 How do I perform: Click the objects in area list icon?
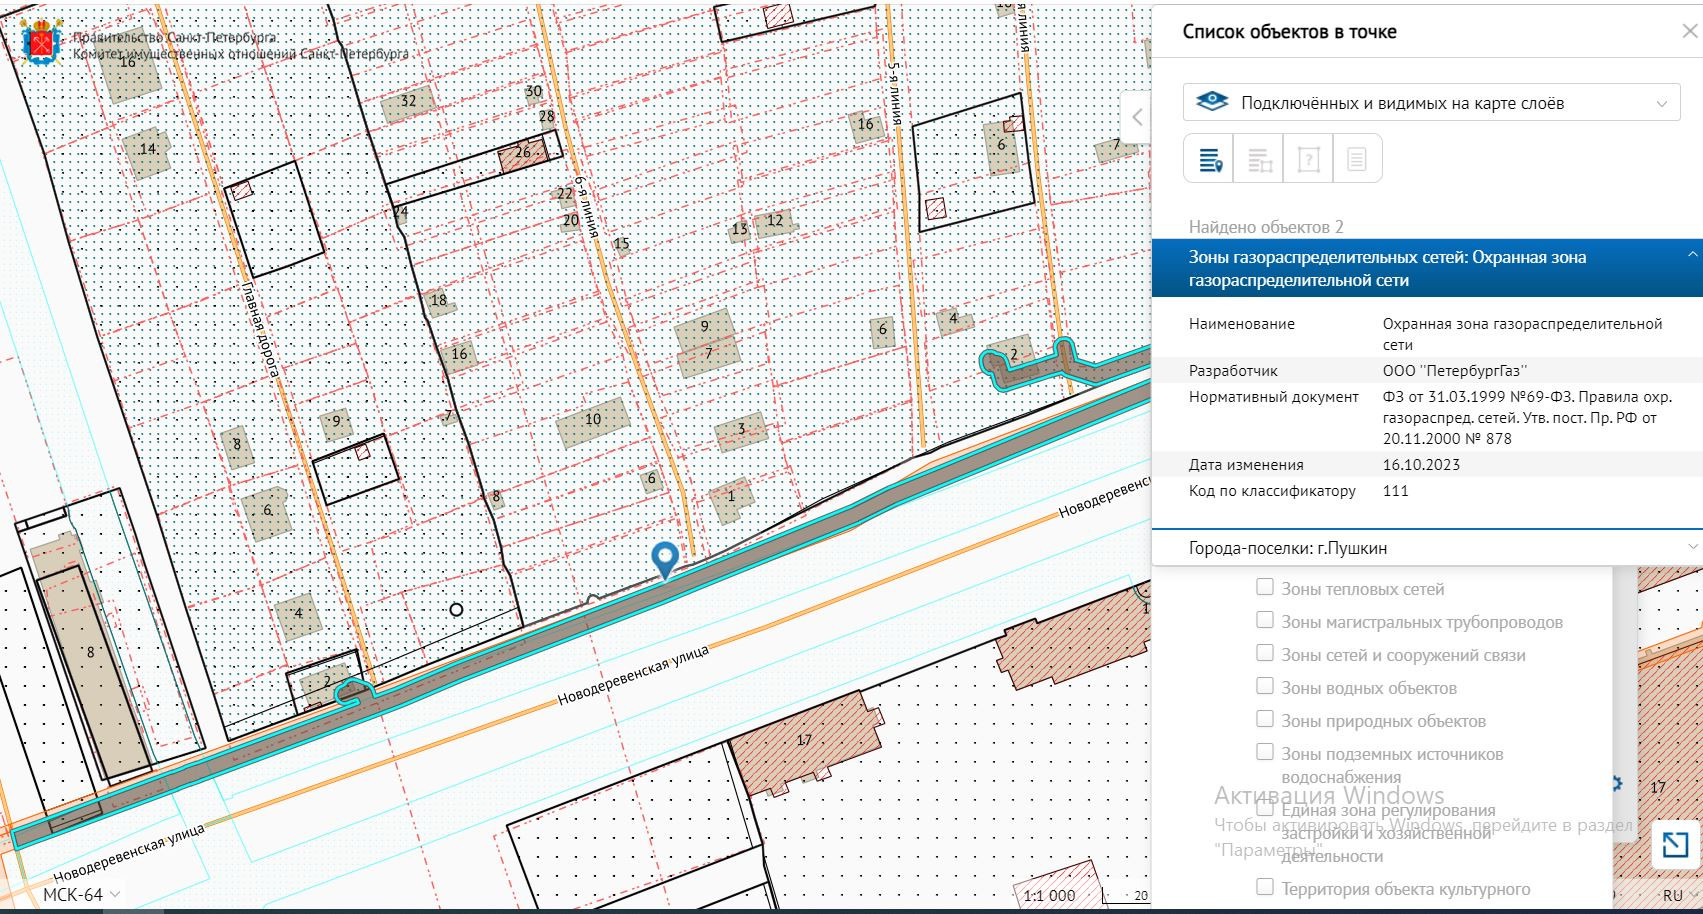point(1258,159)
